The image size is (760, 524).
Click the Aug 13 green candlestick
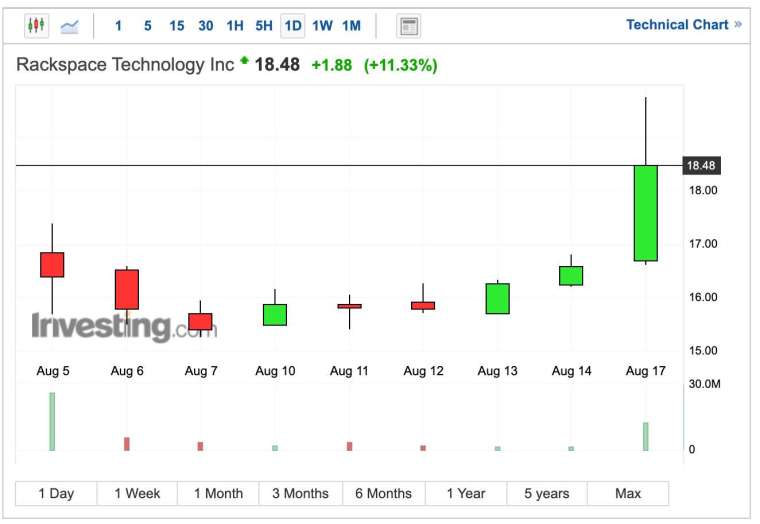coord(498,299)
